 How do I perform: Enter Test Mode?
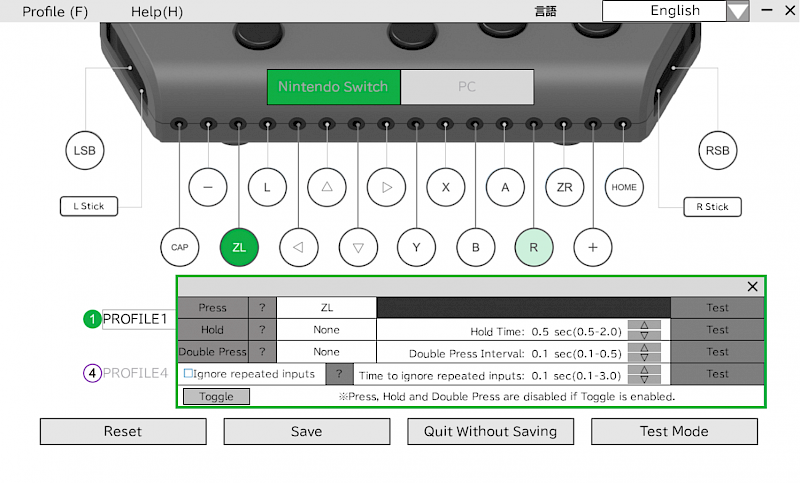click(674, 431)
